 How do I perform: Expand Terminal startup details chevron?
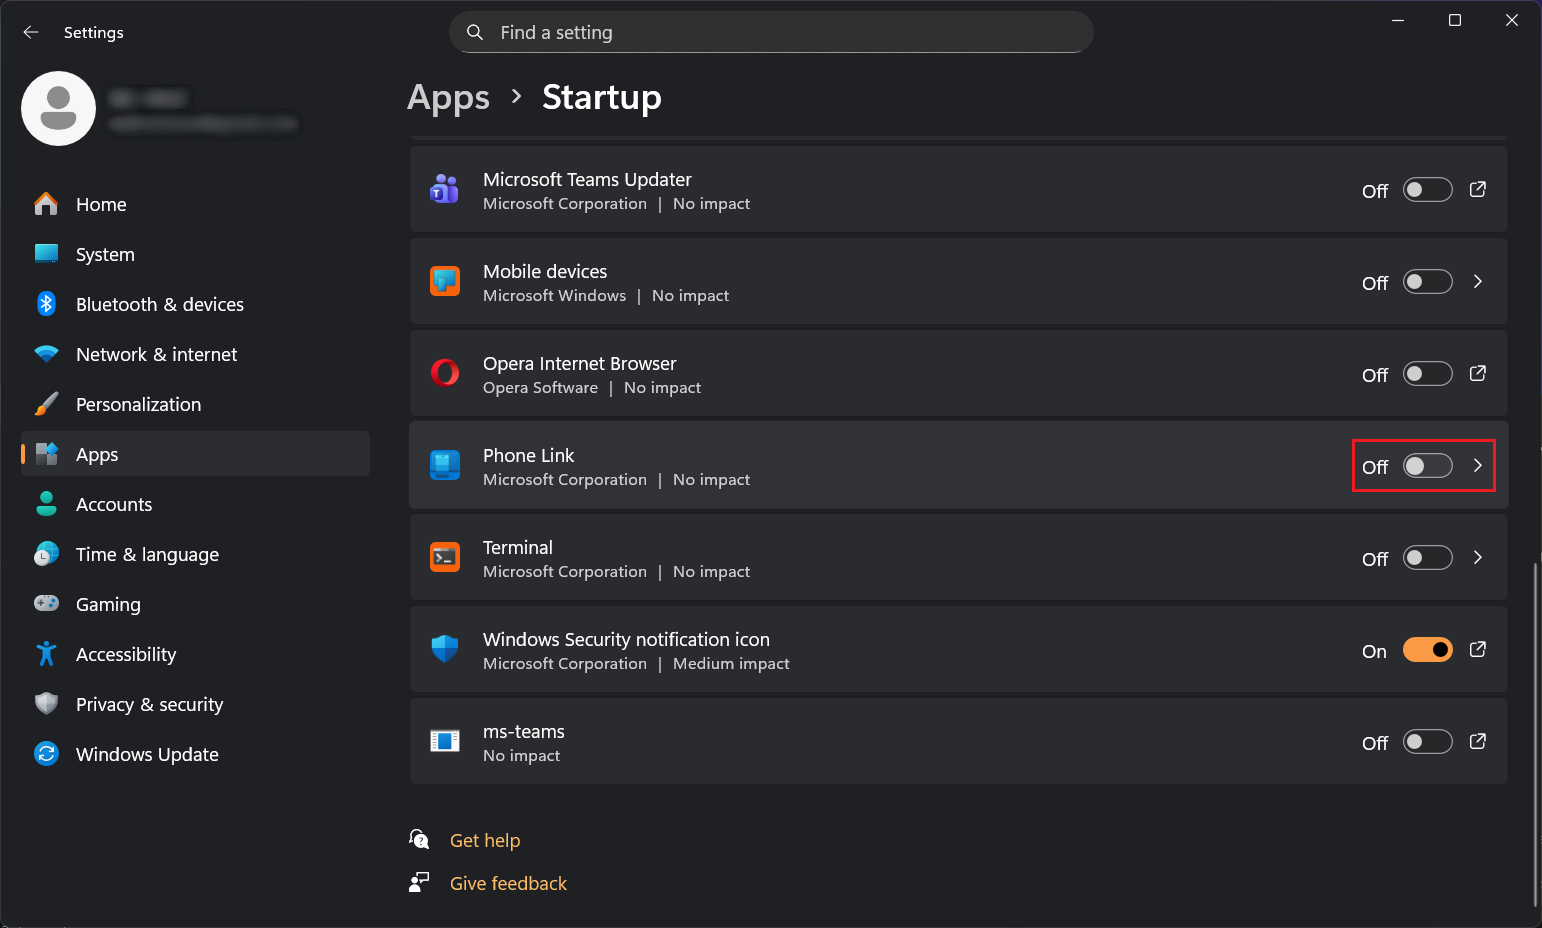tap(1477, 558)
